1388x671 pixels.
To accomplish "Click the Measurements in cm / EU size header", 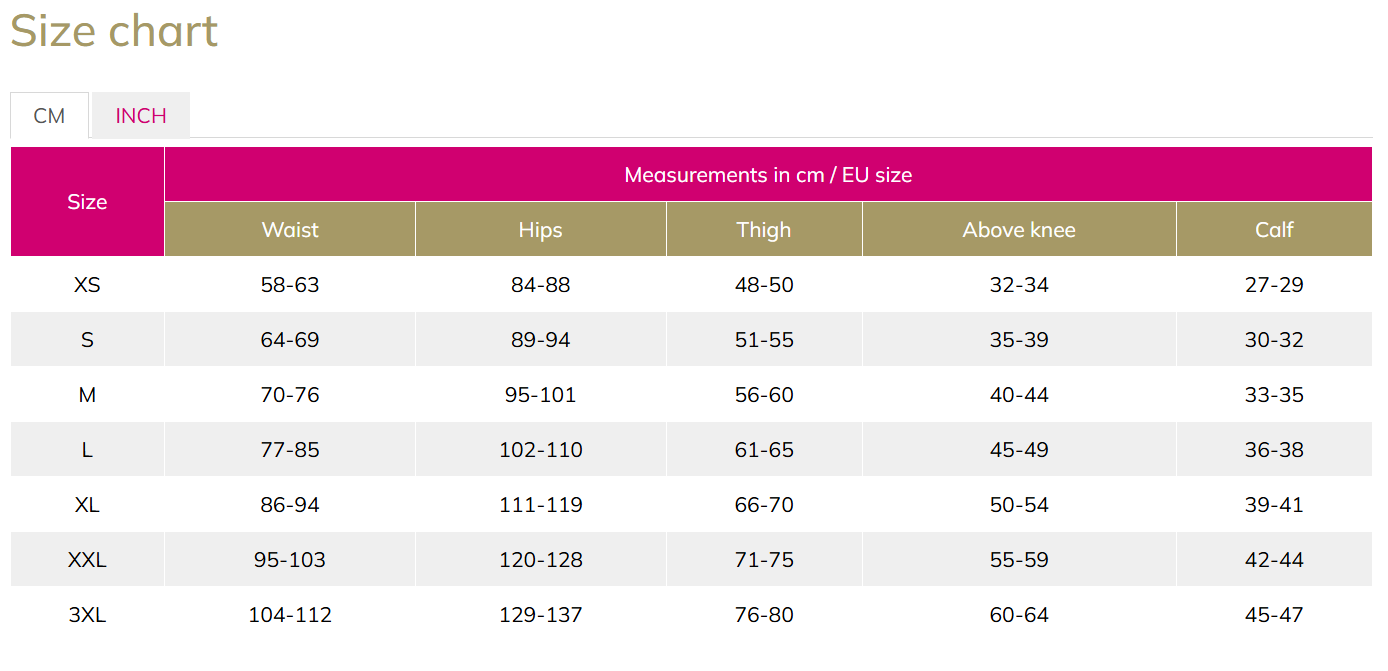I will pos(768,175).
